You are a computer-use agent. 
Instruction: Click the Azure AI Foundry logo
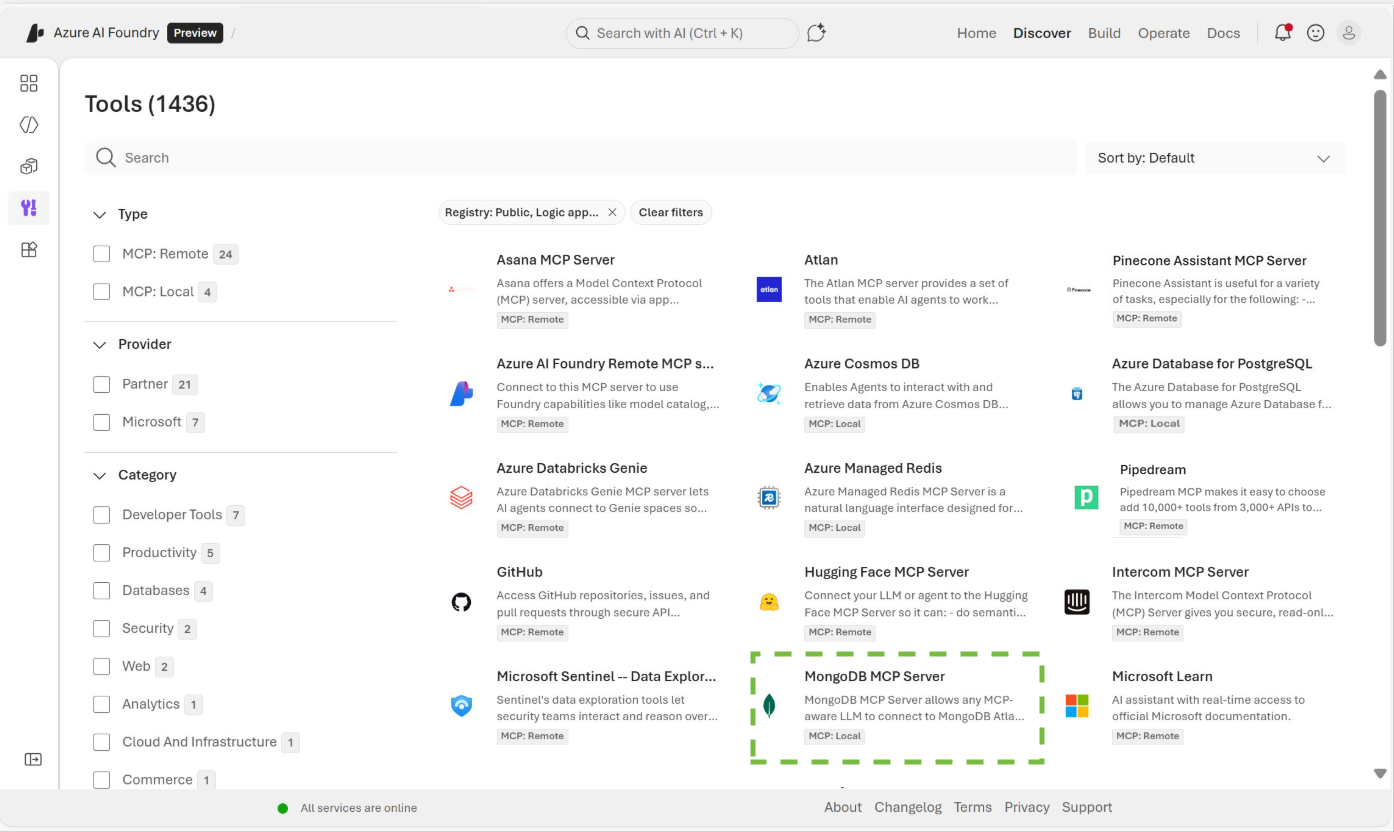tap(33, 31)
